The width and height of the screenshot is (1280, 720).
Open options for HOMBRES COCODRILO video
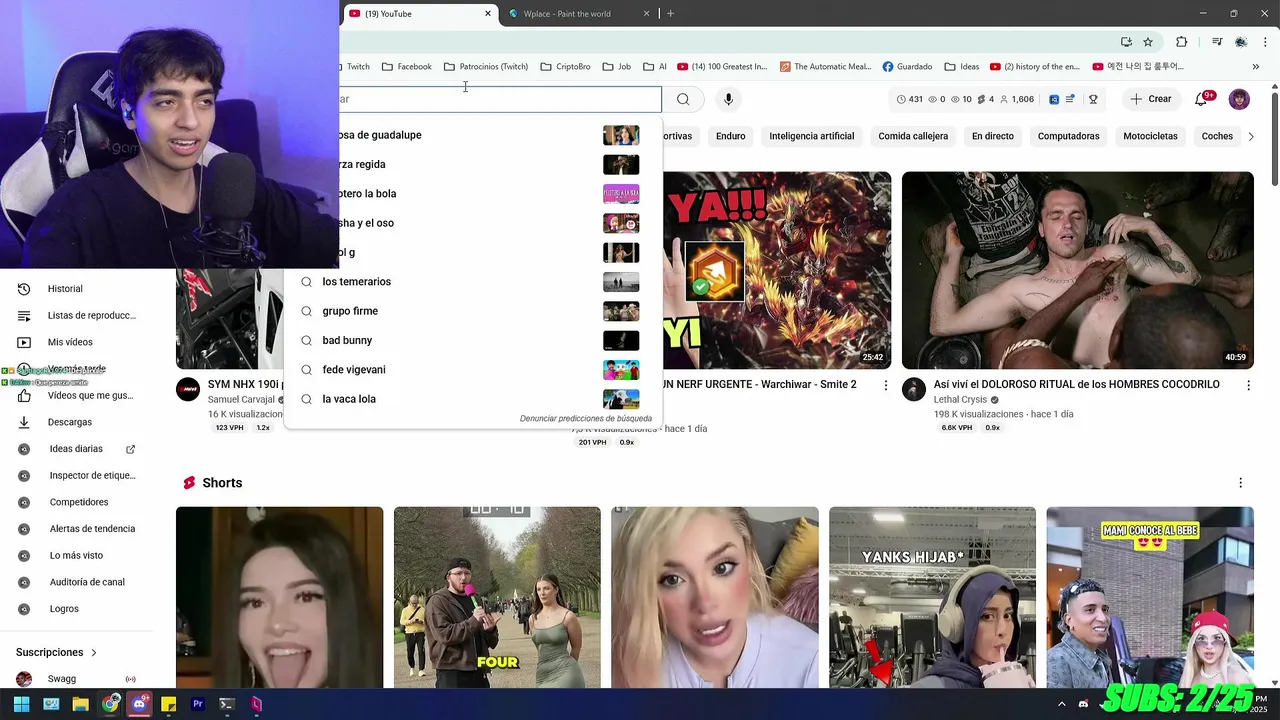tap(1248, 385)
